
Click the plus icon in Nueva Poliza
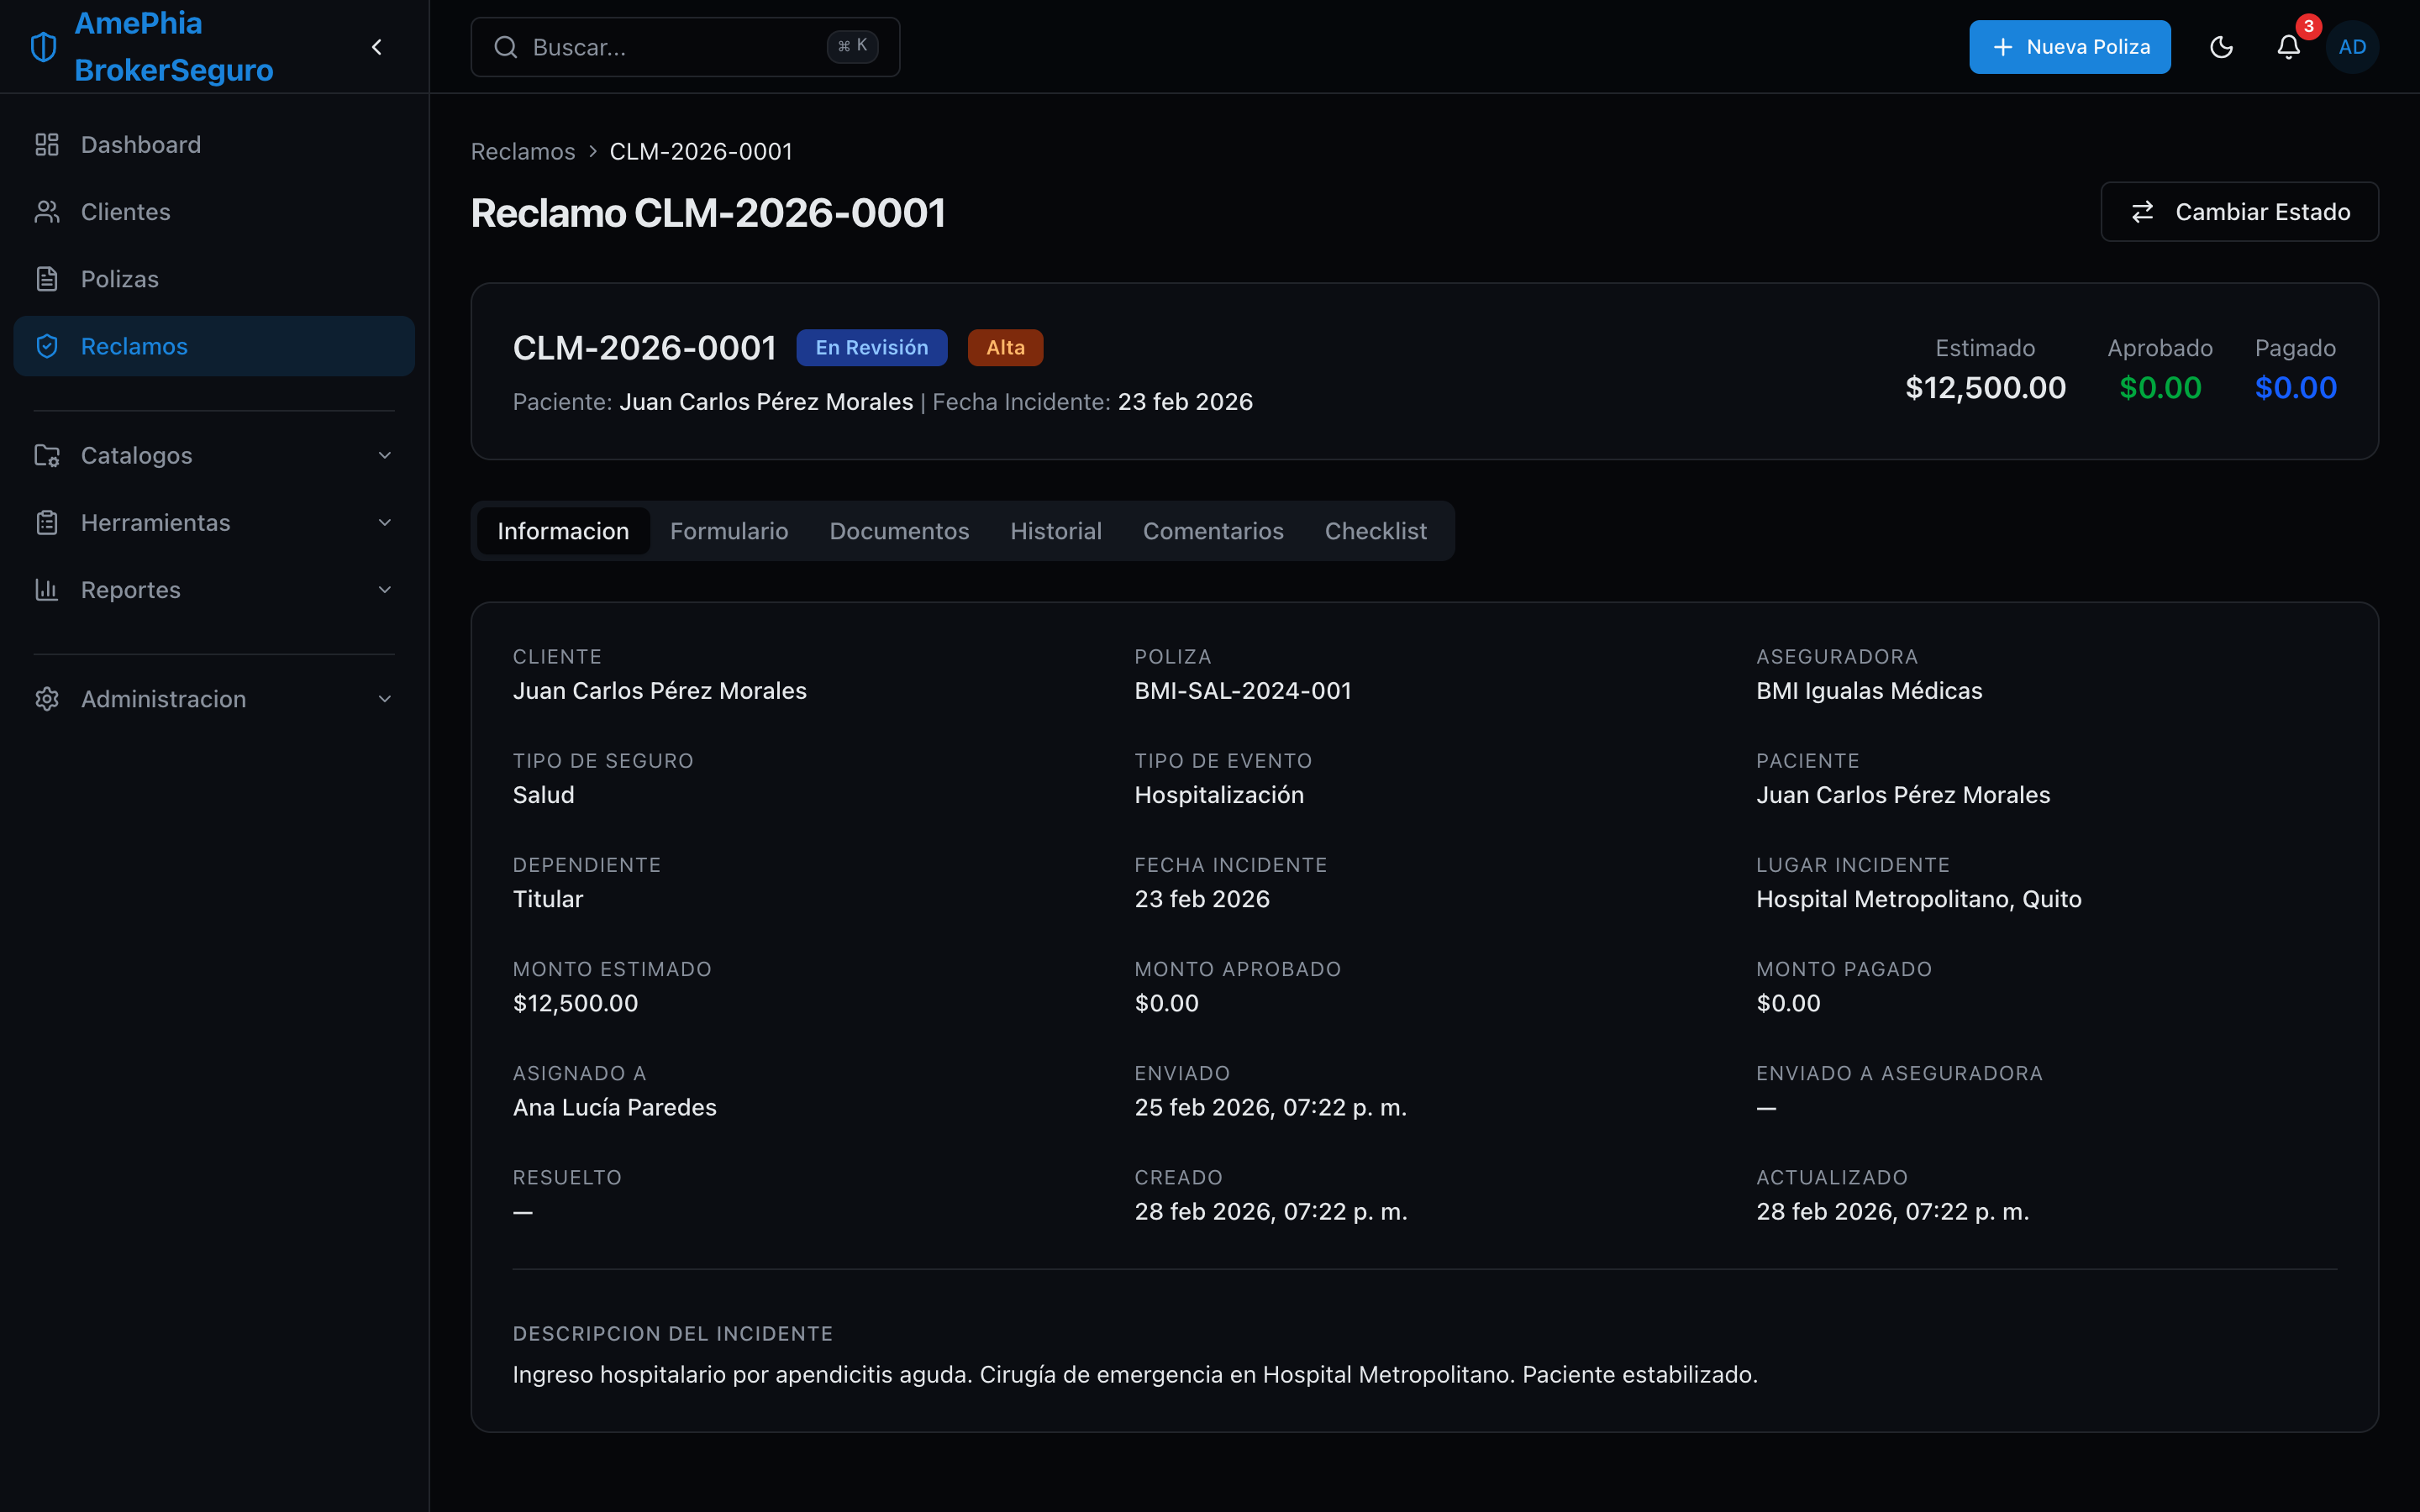pos(2002,47)
